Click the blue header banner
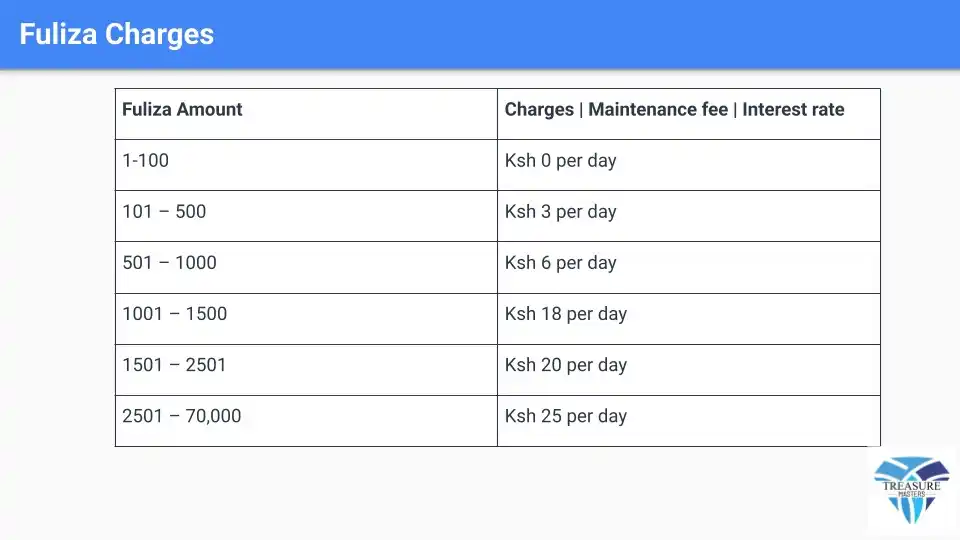960x540 pixels. [480, 34]
